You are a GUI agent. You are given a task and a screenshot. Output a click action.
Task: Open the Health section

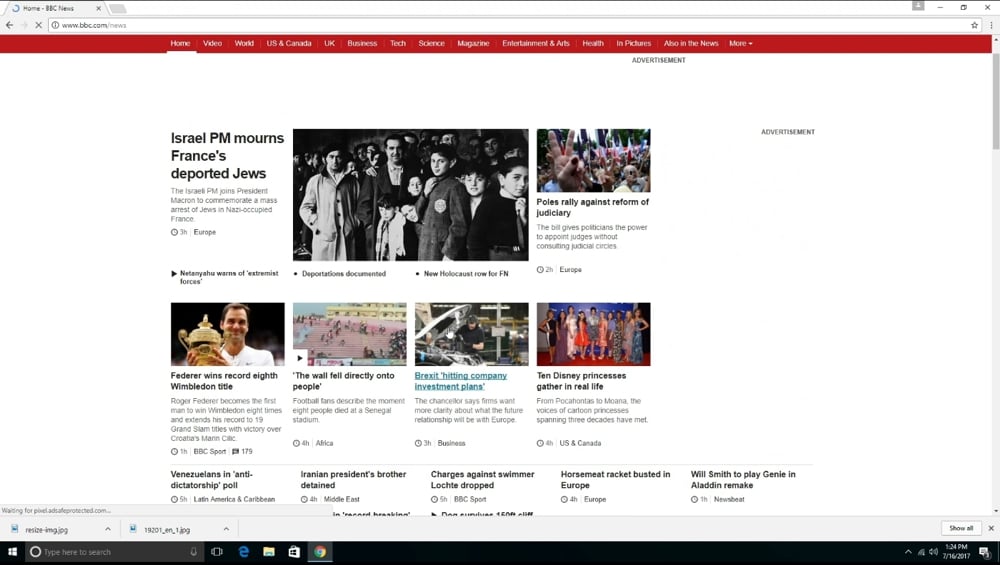[x=592, y=43]
